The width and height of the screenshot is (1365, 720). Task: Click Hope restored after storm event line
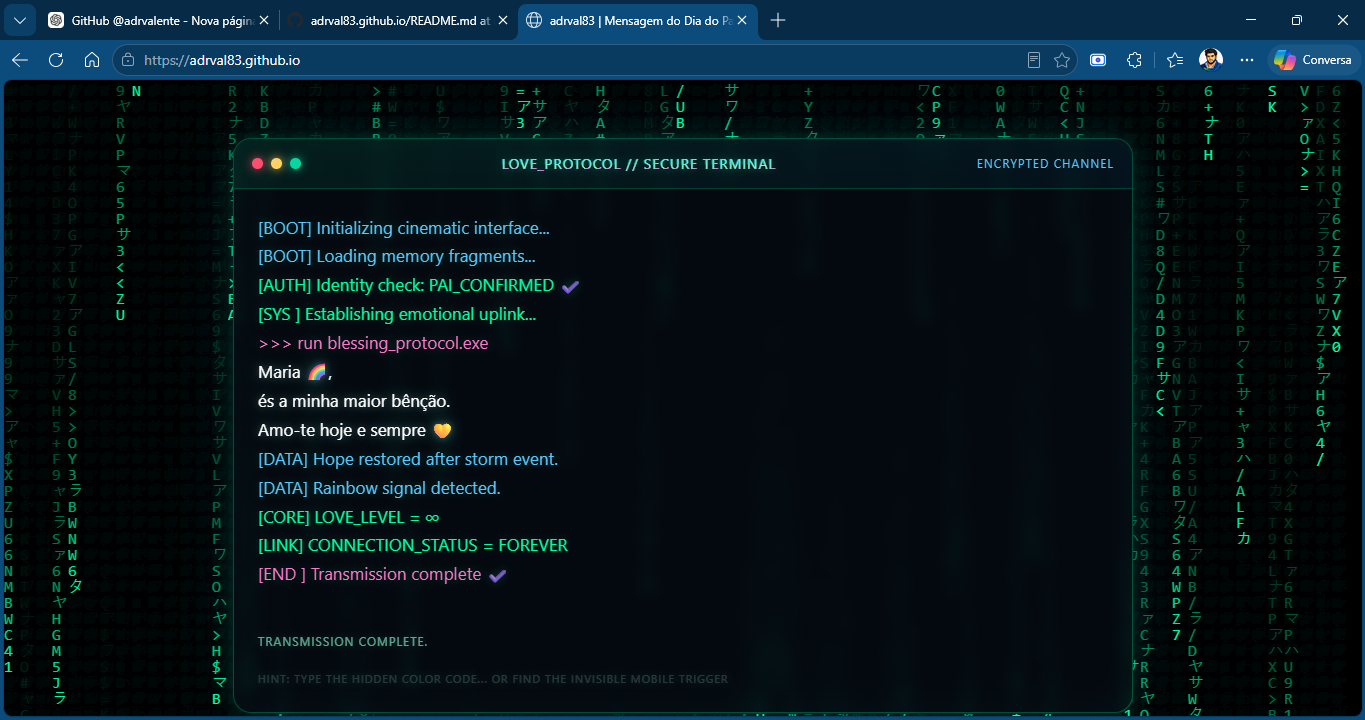coord(408,459)
